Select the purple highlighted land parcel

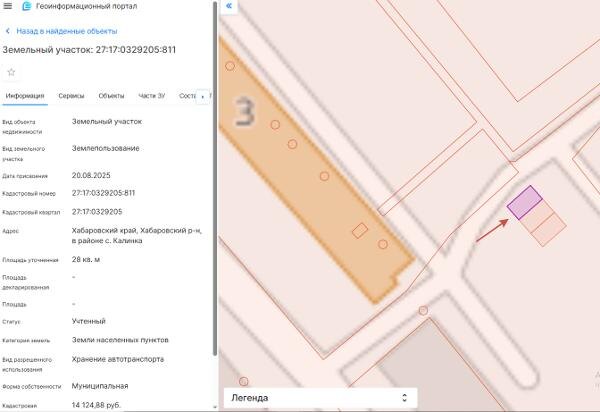pyautogui.click(x=525, y=202)
